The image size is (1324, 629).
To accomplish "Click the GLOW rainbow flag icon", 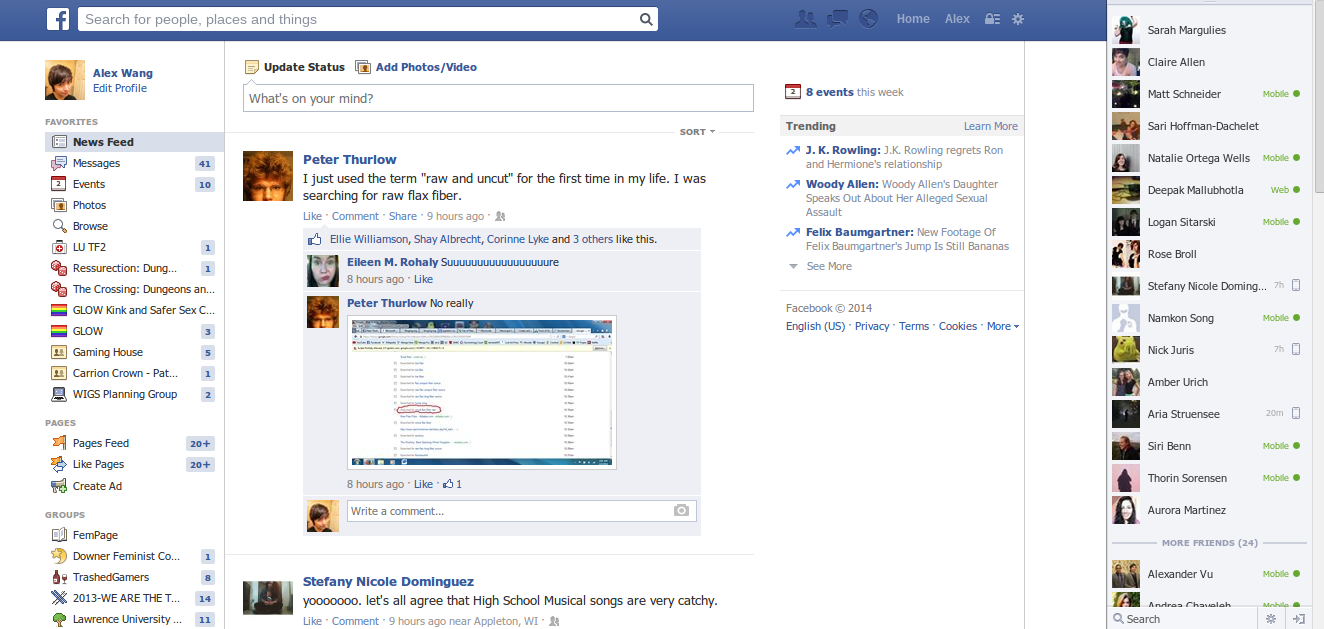I will tap(59, 331).
